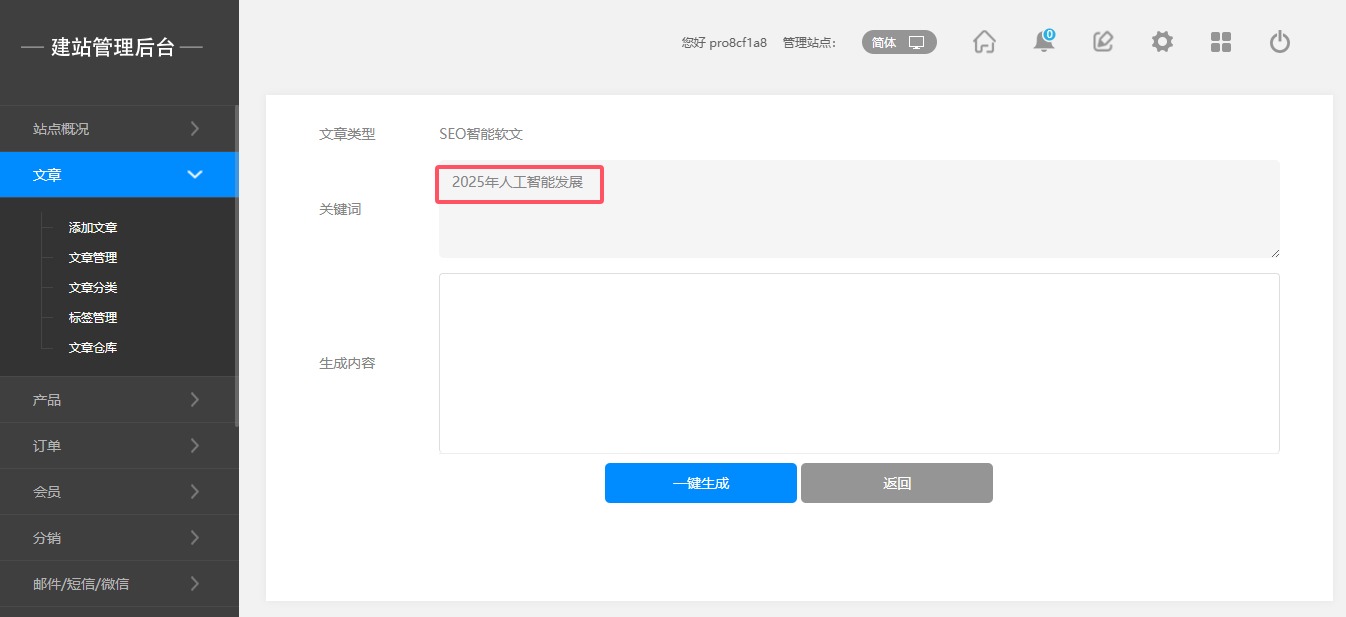Expand the 邮件/短信/微信 menu
This screenshot has width=1346, height=617.
118,584
